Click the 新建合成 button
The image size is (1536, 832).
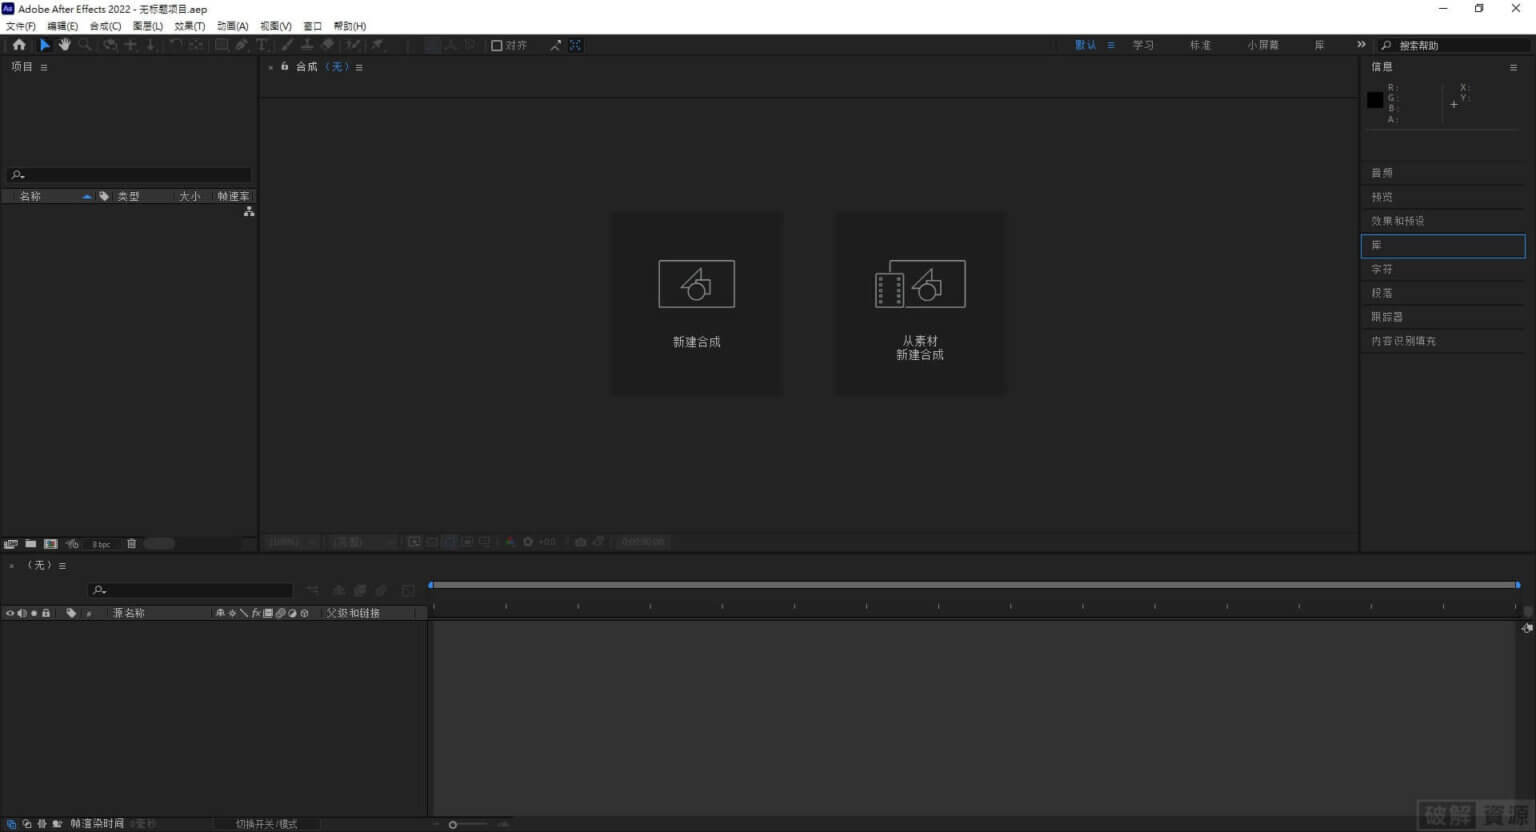[696, 303]
